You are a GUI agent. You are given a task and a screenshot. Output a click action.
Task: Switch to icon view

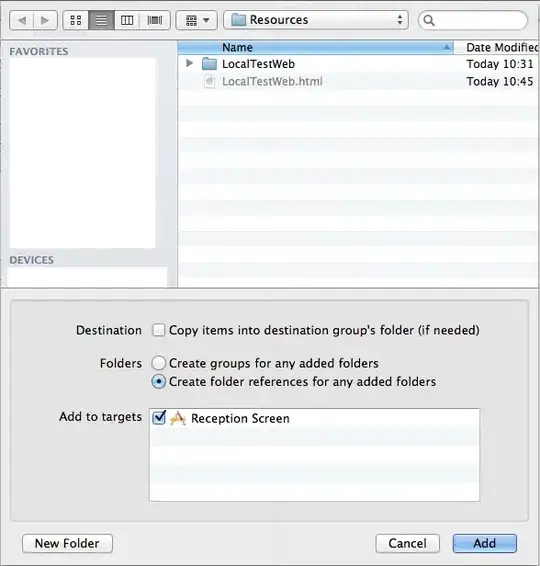click(76, 20)
